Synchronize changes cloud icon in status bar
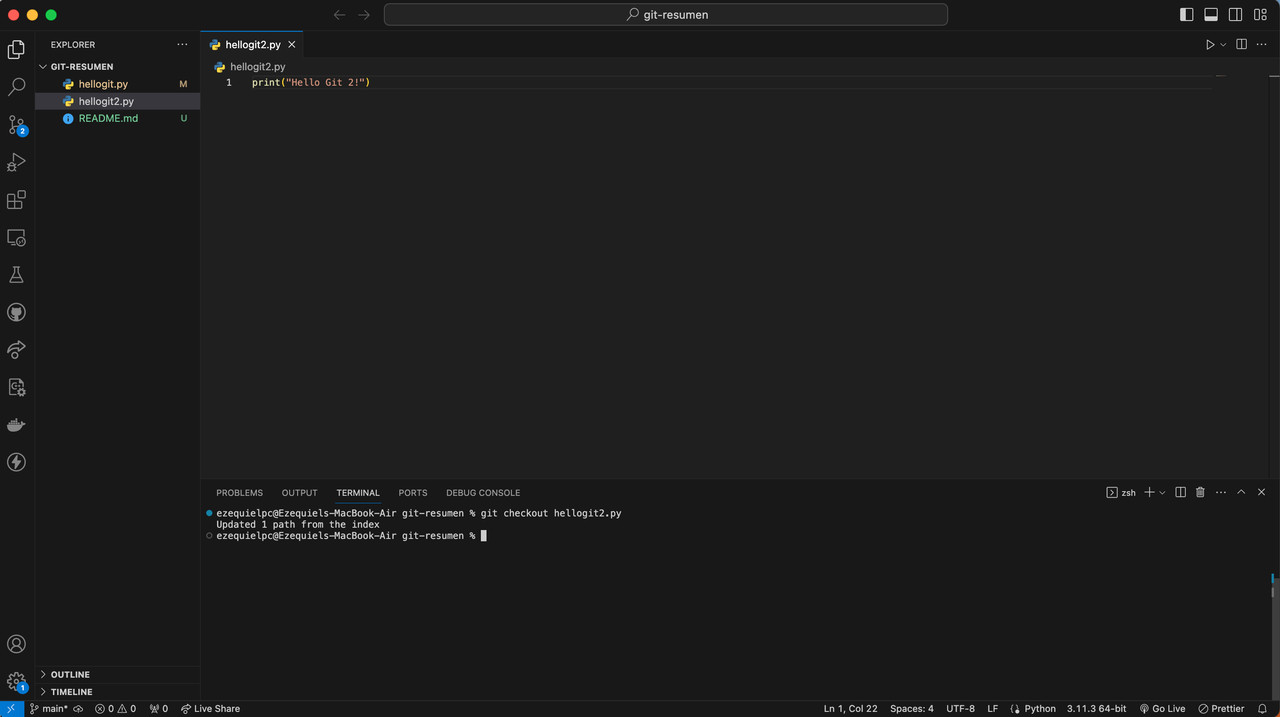The height and width of the screenshot is (717, 1280). tap(78, 709)
